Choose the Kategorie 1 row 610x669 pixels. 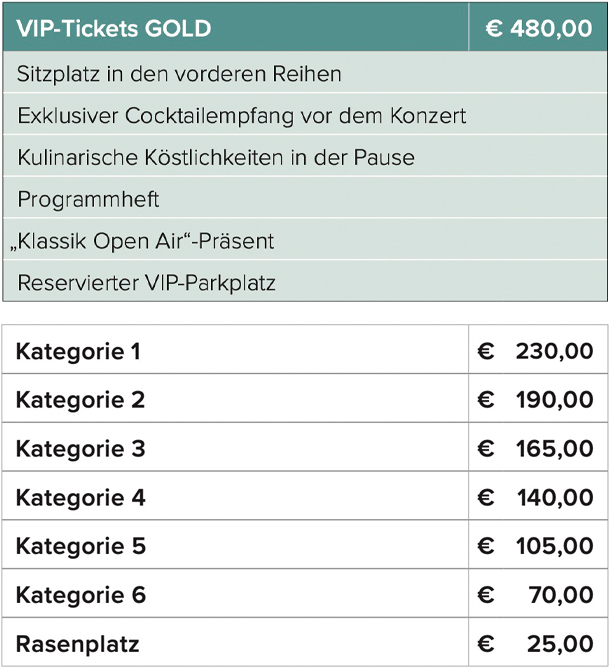pyautogui.click(x=305, y=350)
